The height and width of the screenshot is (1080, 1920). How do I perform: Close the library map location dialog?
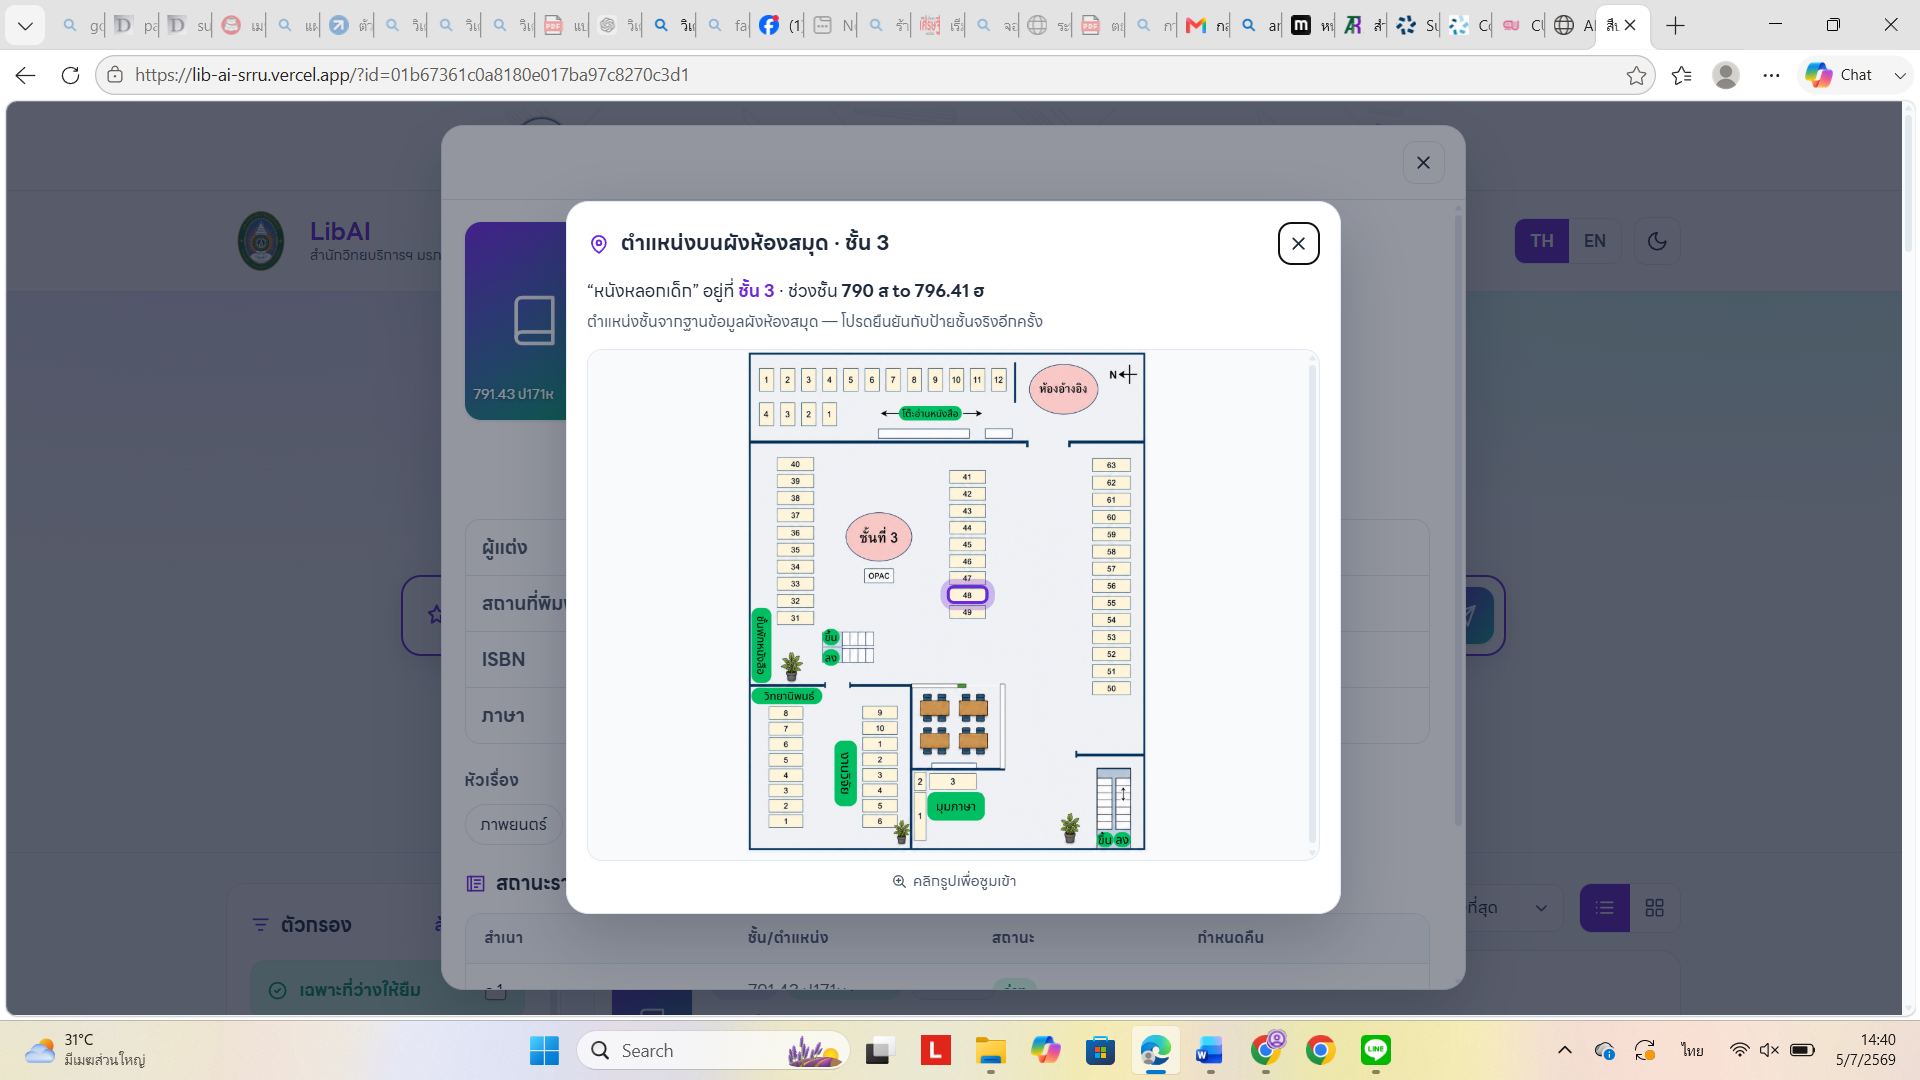tap(1298, 243)
